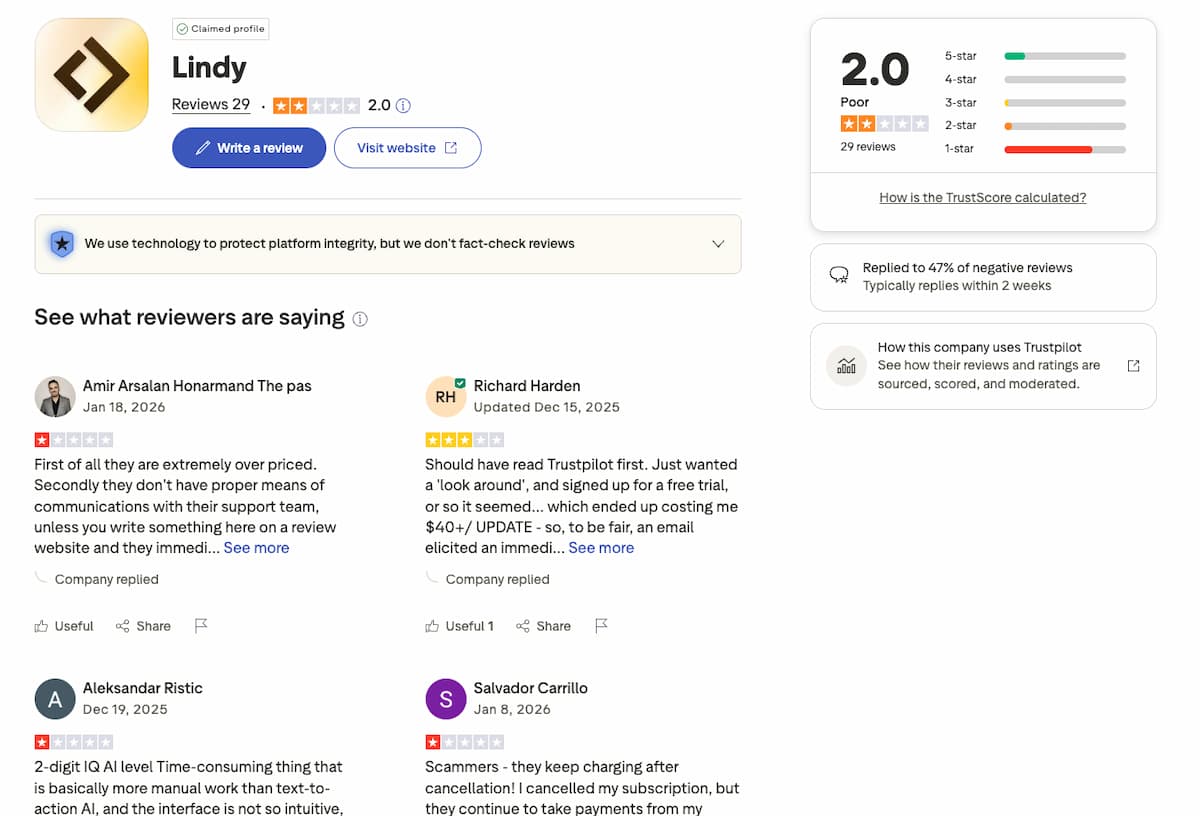Click the "Reviews 29" link
1200x816 pixels.
tap(210, 104)
